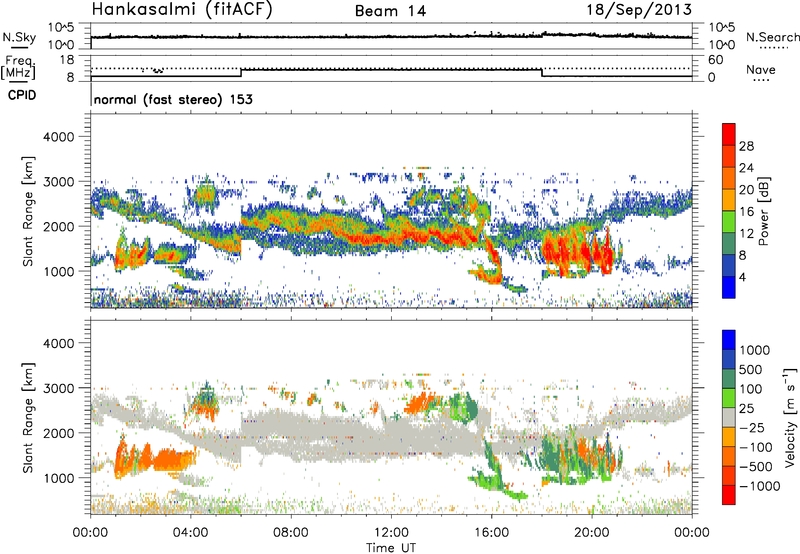Select 'Slant Range [km]' label of velocity panel
This screenshot has width=800, height=554.
(x=28, y=417)
